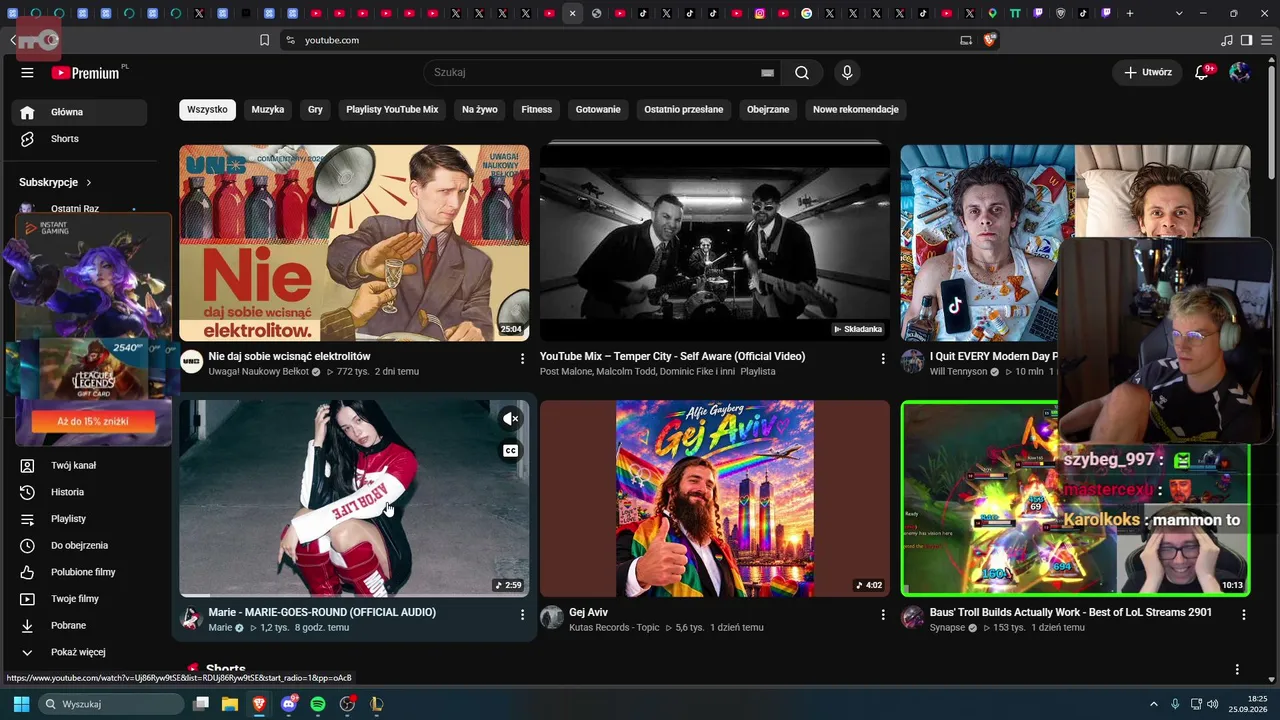The height and width of the screenshot is (720, 1280).
Task: Unmute the Marie video preview
Action: 511,419
